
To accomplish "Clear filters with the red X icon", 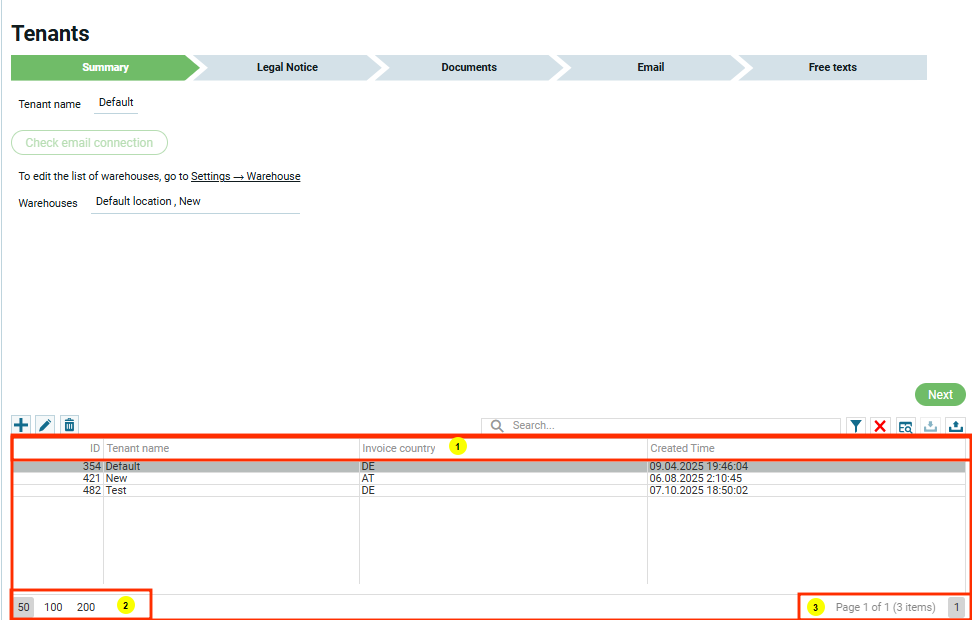I will tap(880, 426).
